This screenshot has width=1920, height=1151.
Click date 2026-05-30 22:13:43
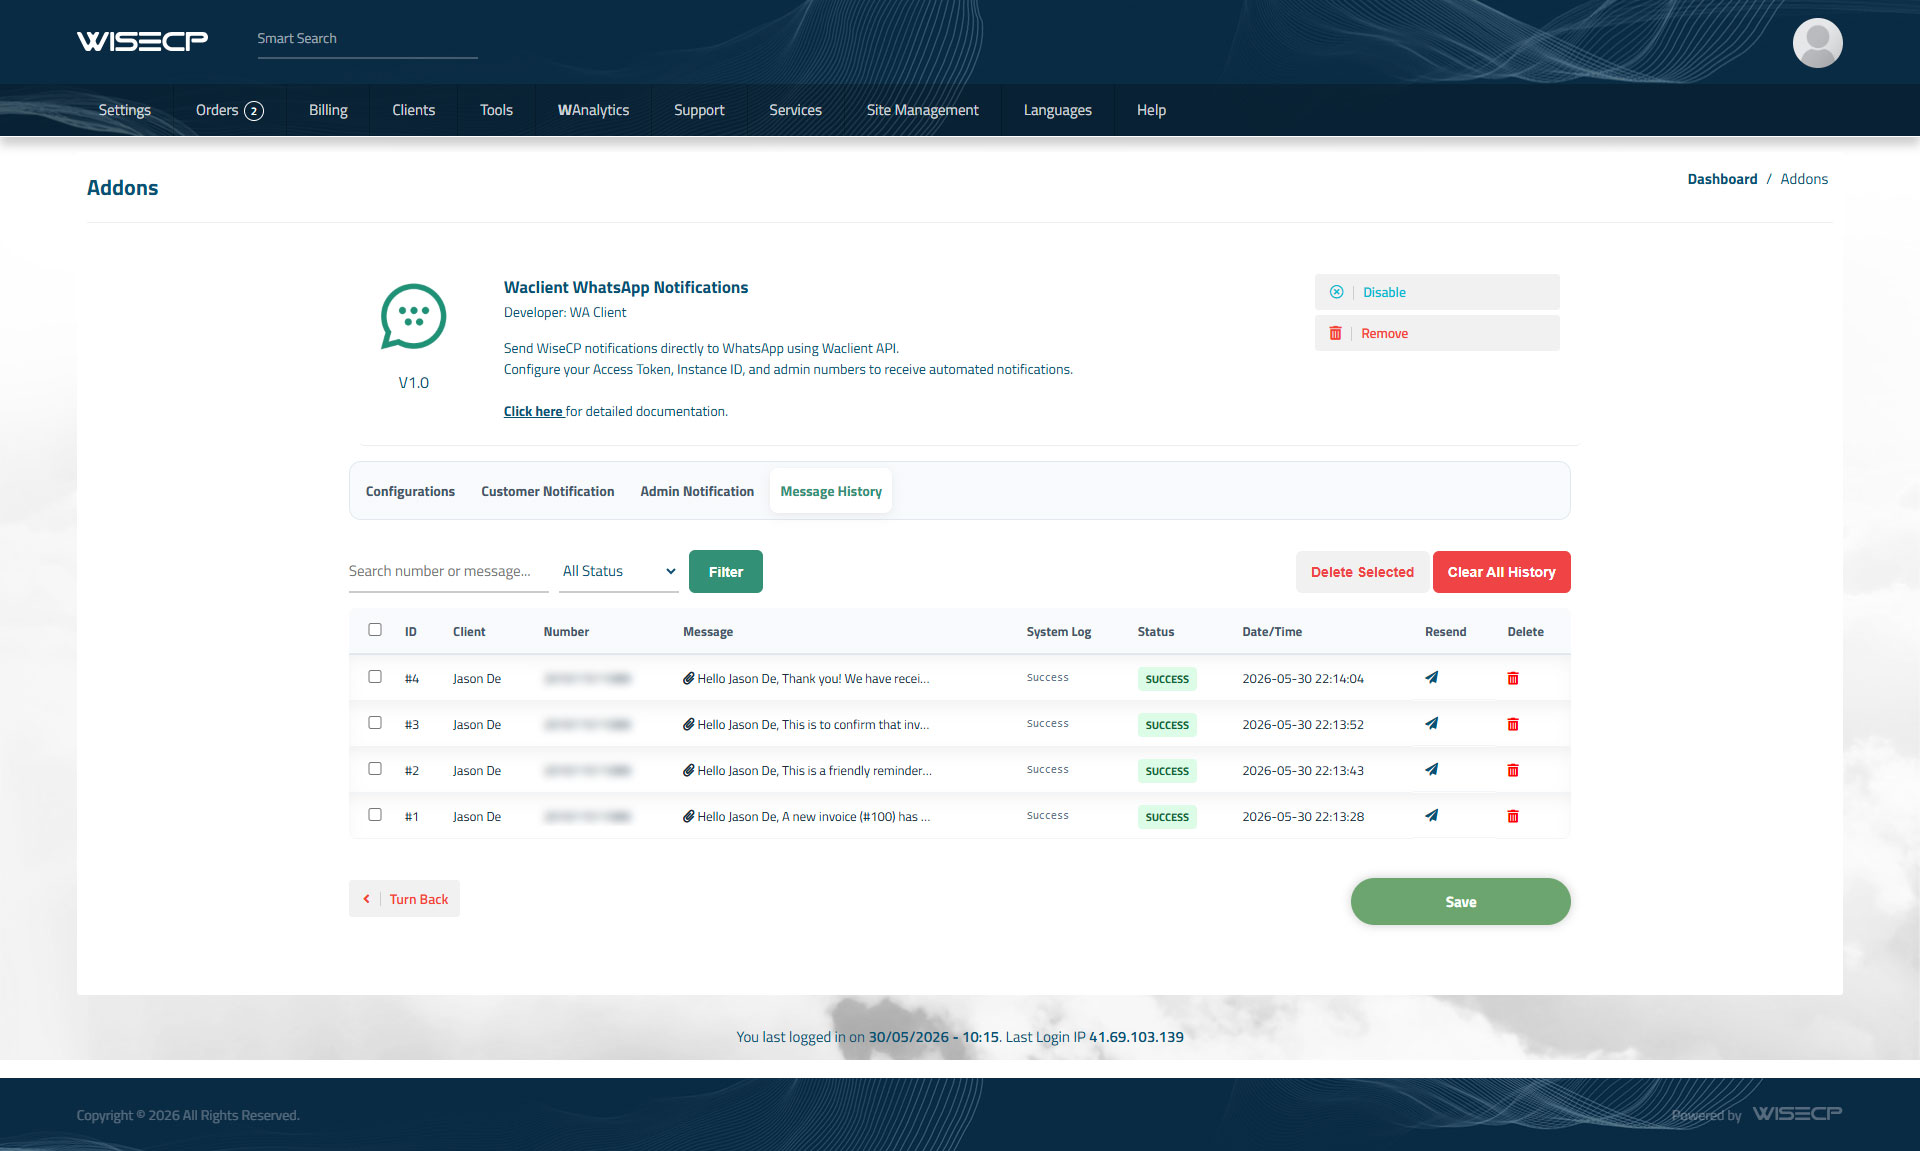(1303, 771)
